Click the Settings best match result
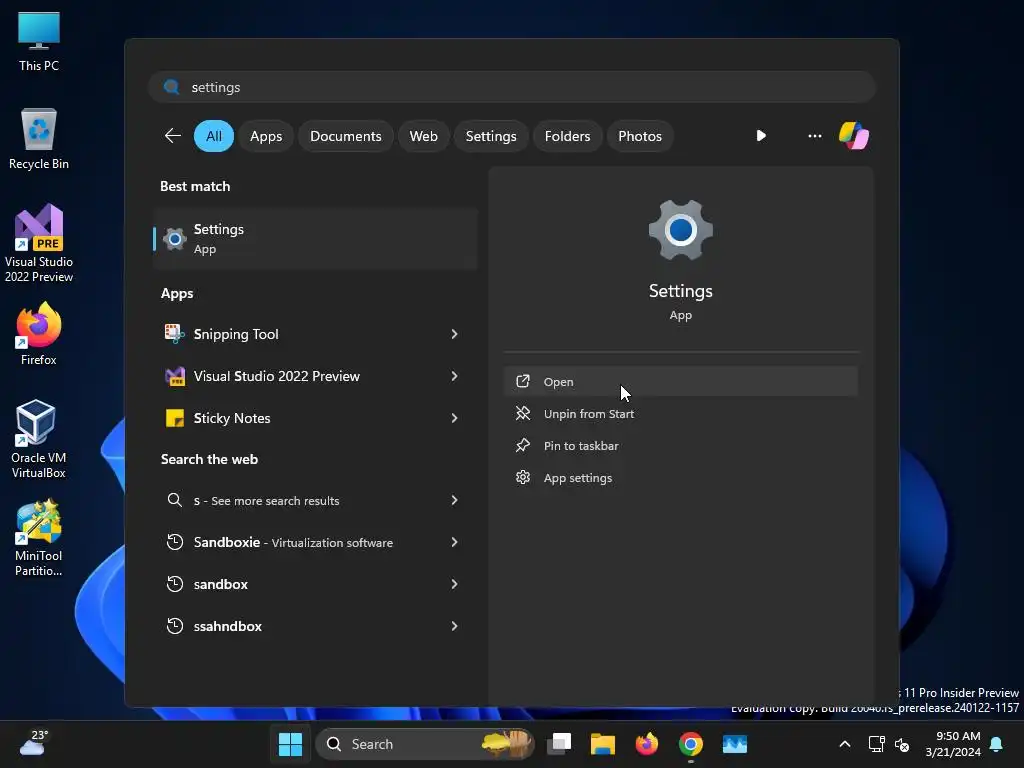 [x=315, y=238]
